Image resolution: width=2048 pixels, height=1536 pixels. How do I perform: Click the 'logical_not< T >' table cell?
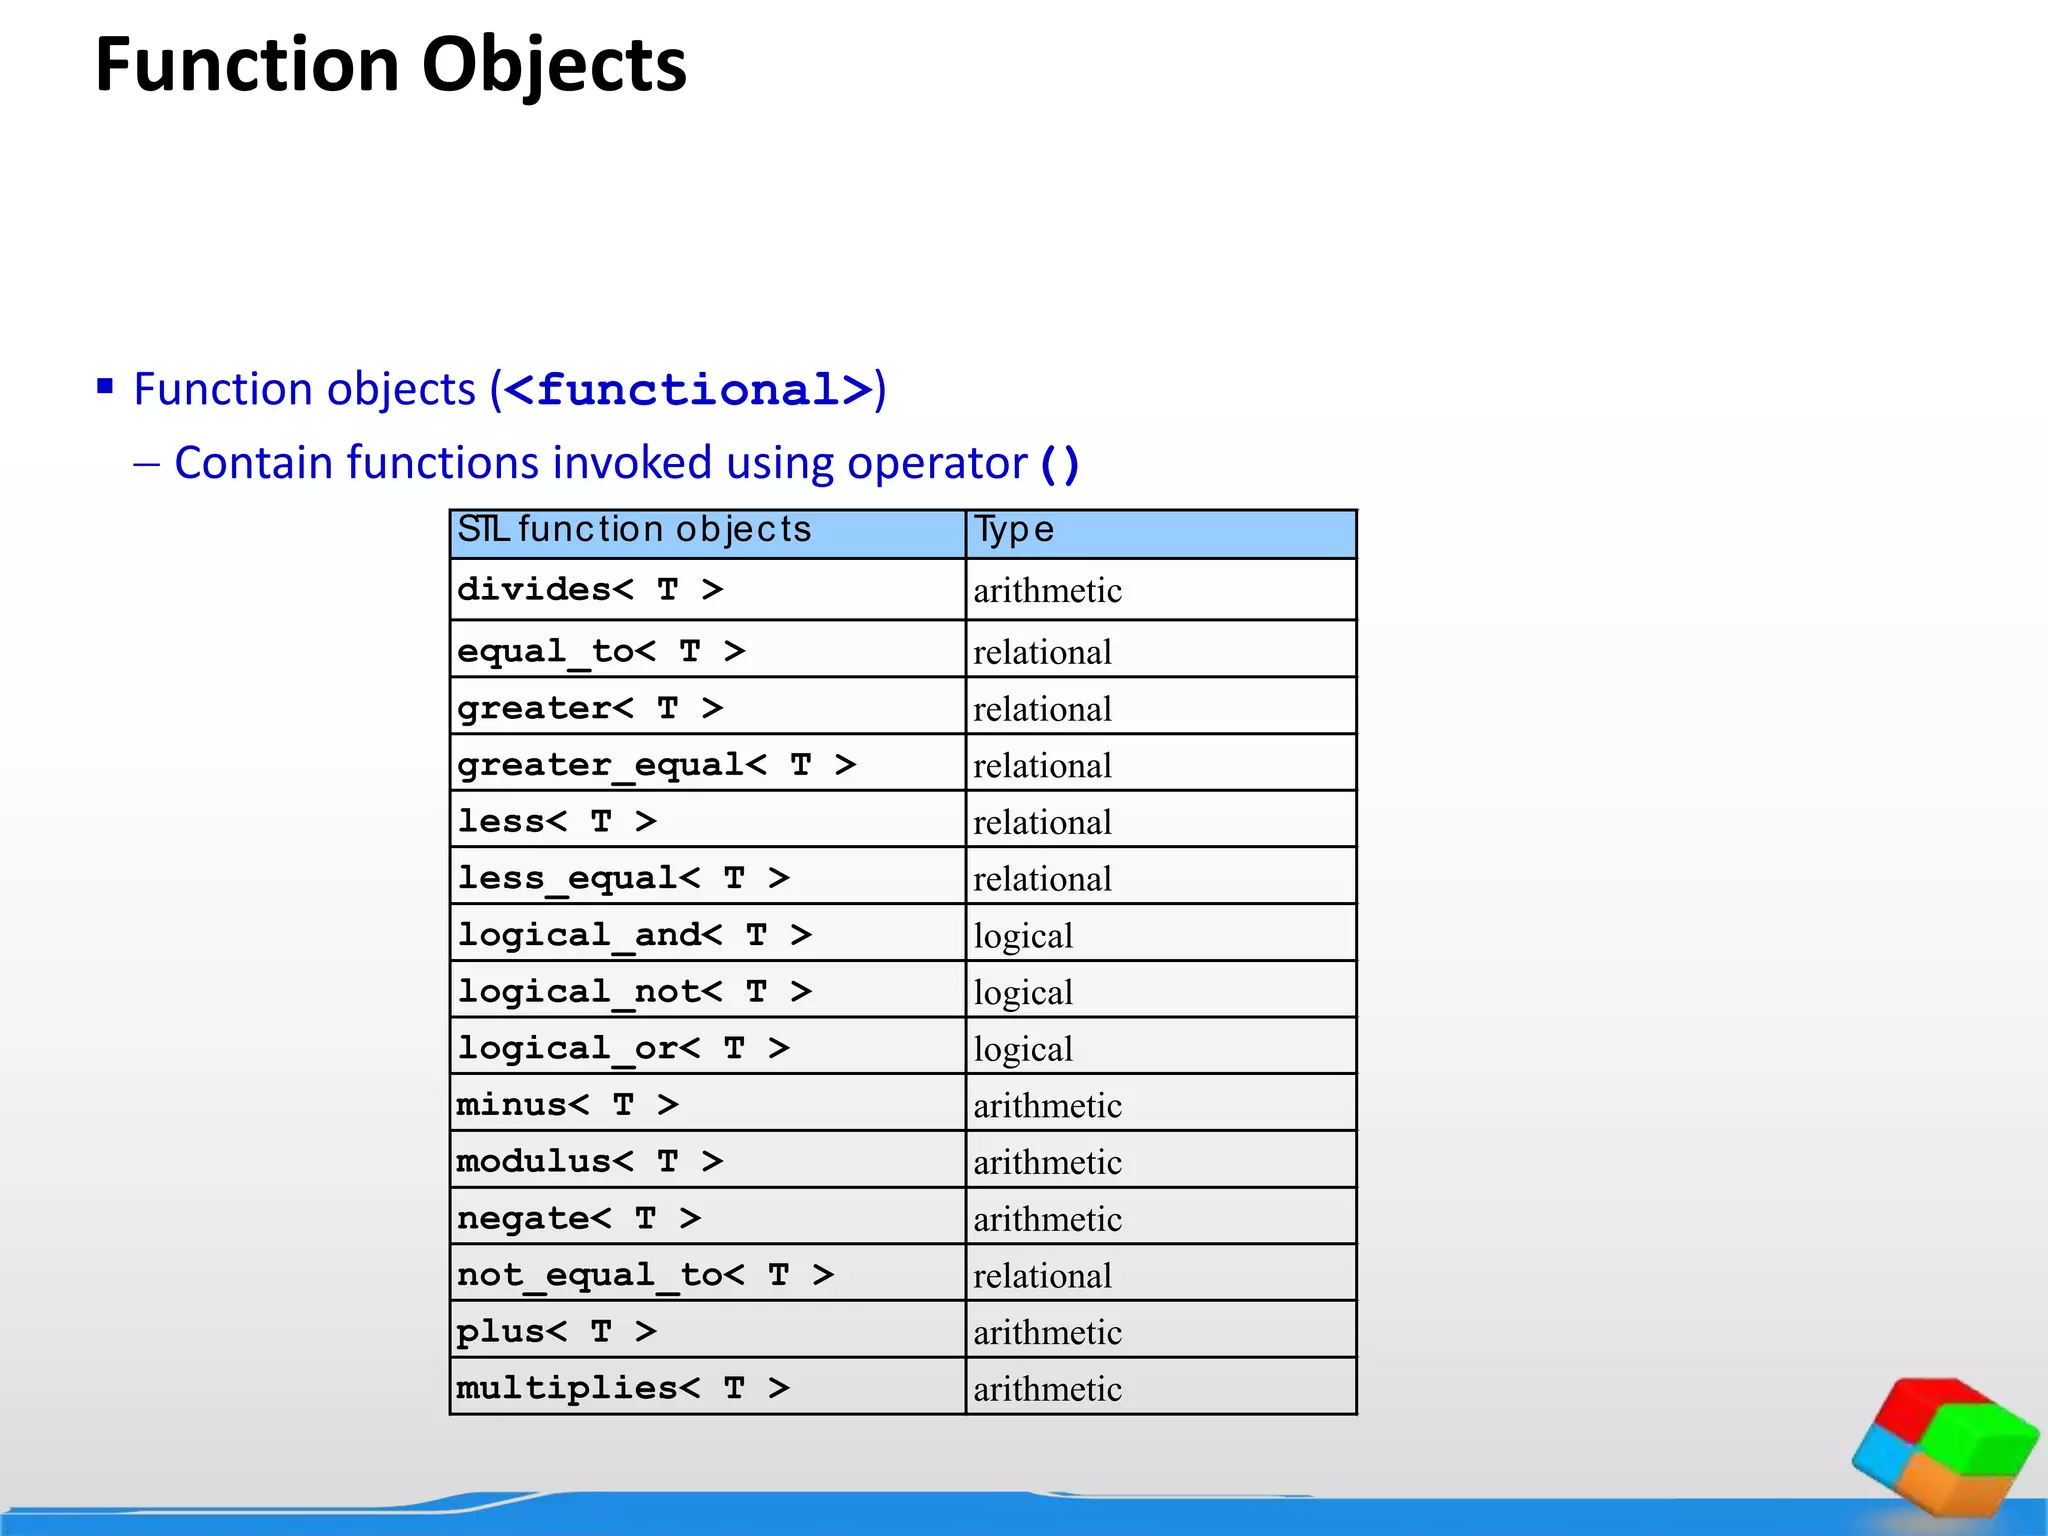point(708,990)
